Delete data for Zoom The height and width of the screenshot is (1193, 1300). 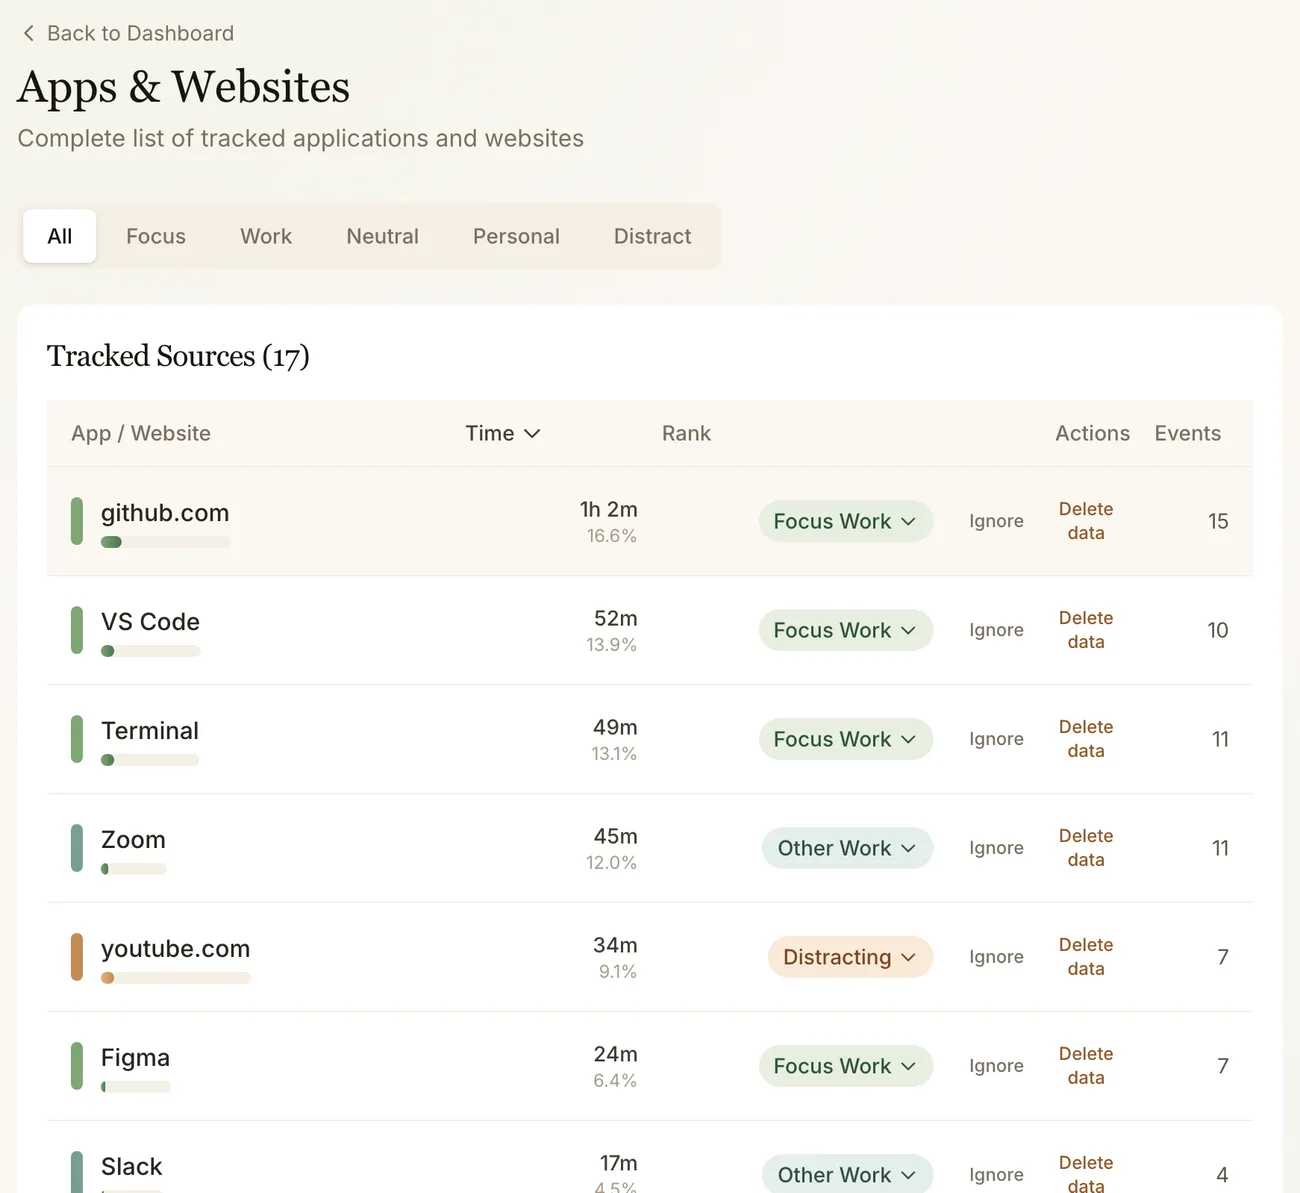[x=1086, y=848]
